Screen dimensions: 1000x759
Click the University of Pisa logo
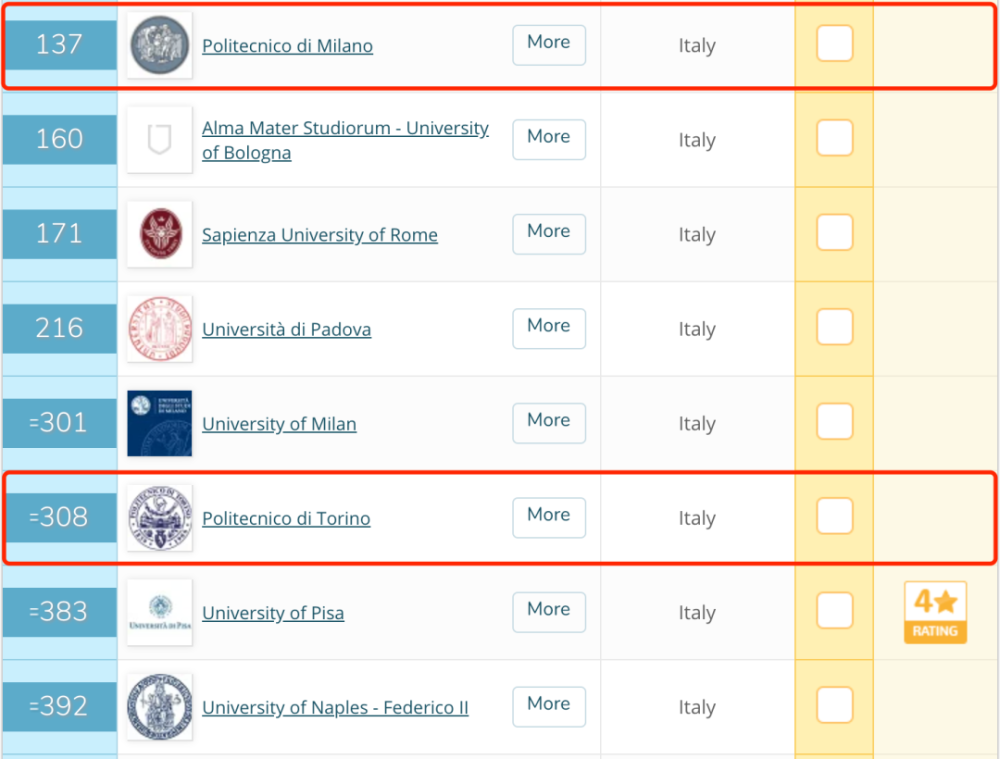(x=159, y=612)
